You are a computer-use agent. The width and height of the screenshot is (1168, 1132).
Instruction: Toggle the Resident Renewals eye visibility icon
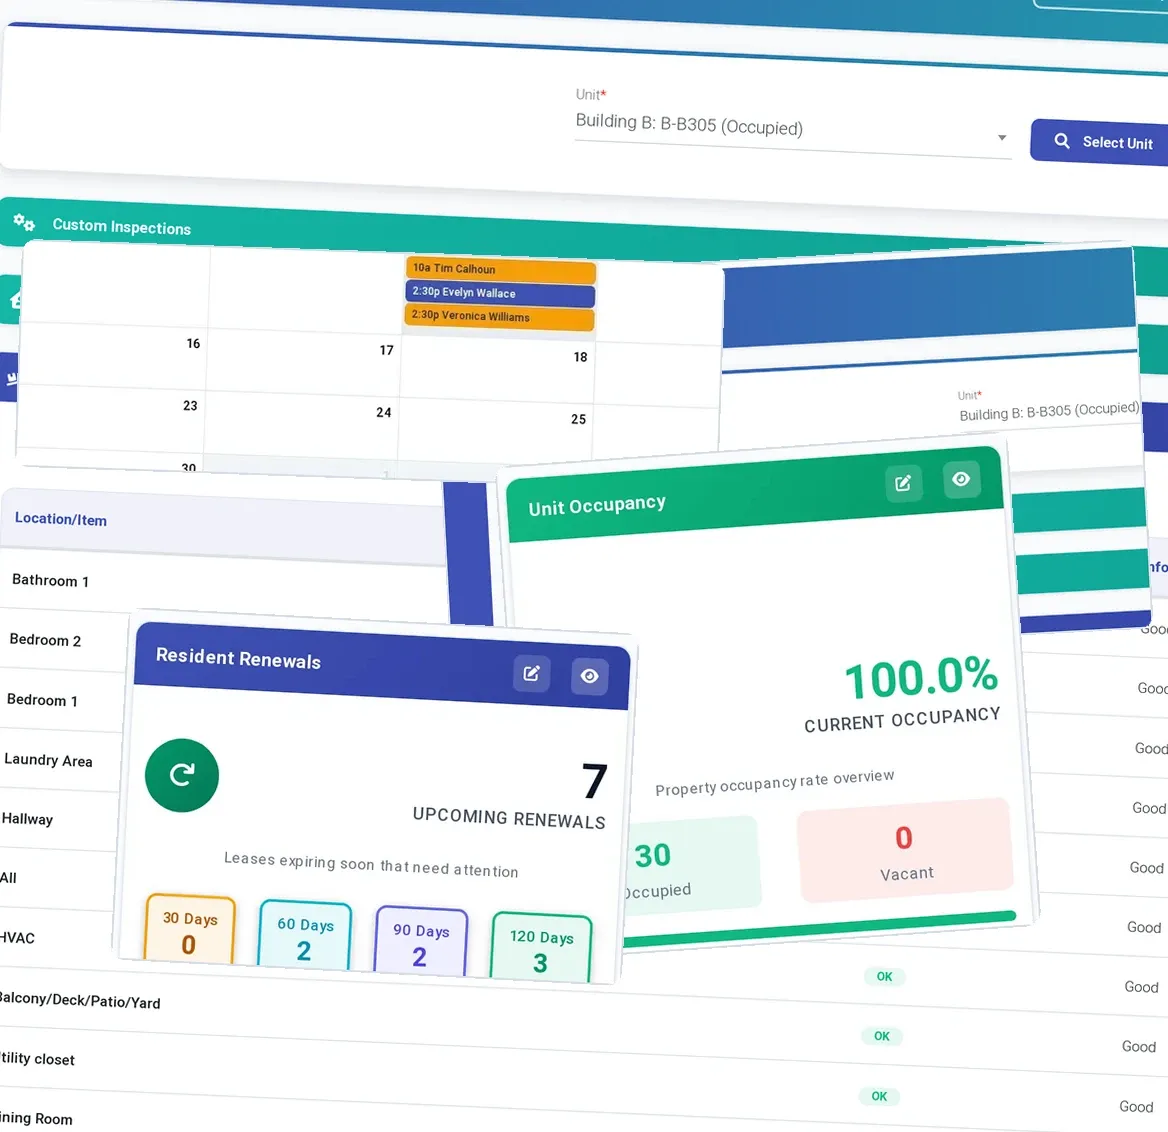pyautogui.click(x=589, y=675)
